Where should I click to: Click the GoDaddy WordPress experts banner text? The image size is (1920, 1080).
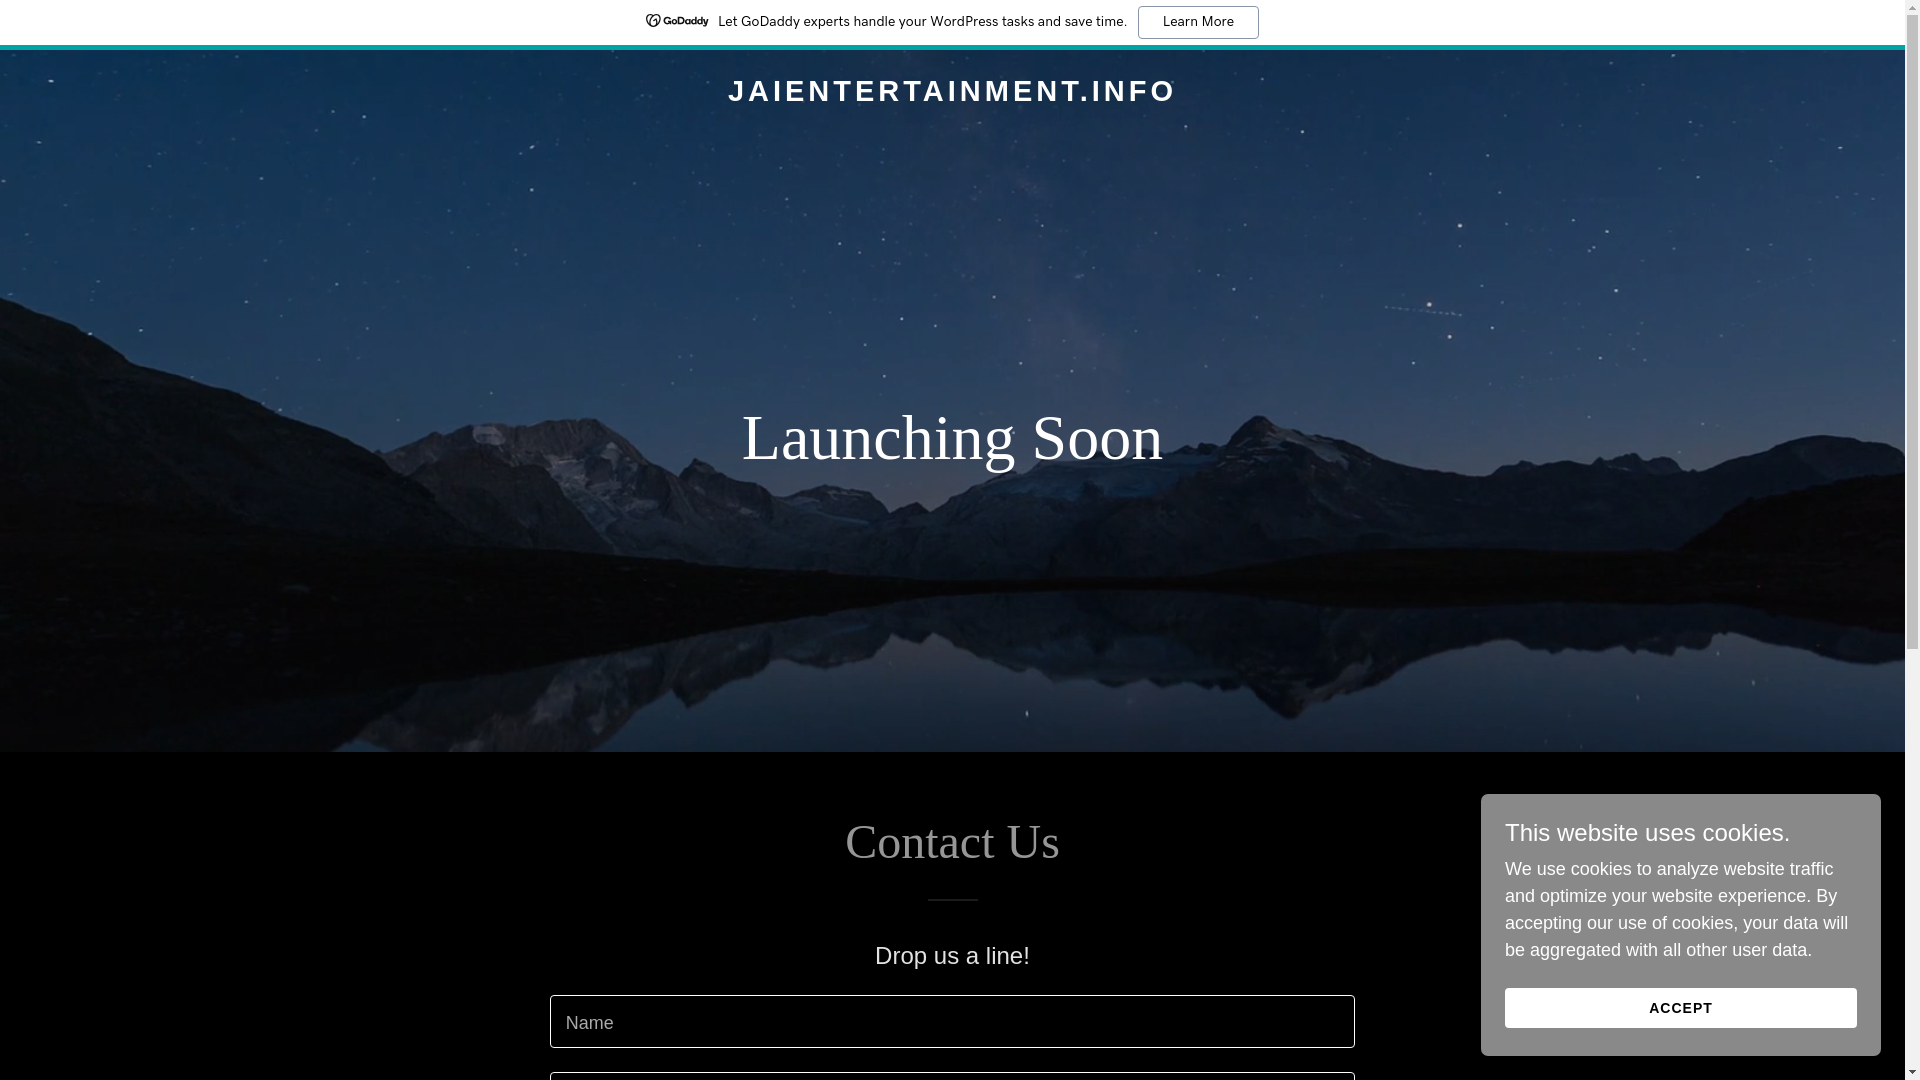point(921,22)
